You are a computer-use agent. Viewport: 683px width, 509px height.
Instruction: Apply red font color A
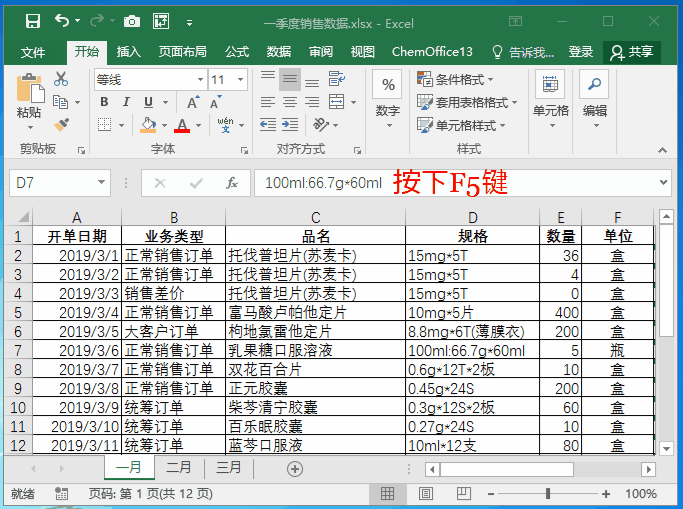click(x=182, y=125)
